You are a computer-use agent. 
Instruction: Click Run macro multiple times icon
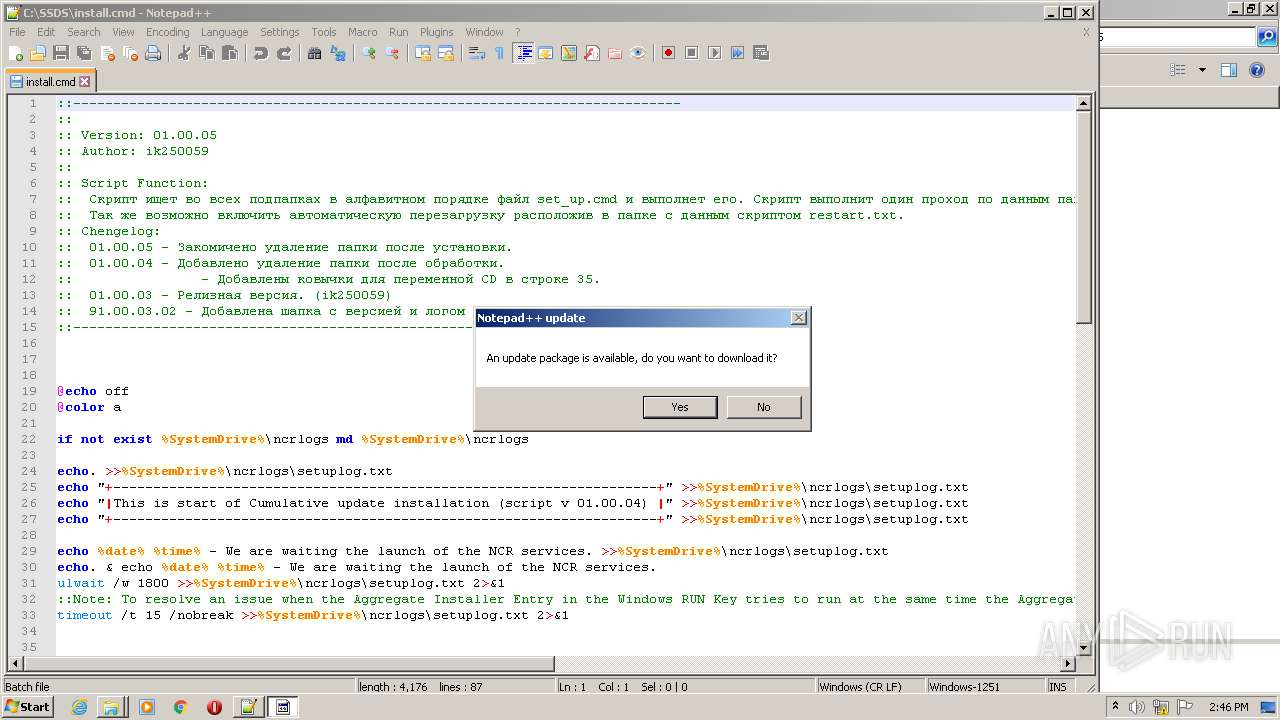coord(737,53)
